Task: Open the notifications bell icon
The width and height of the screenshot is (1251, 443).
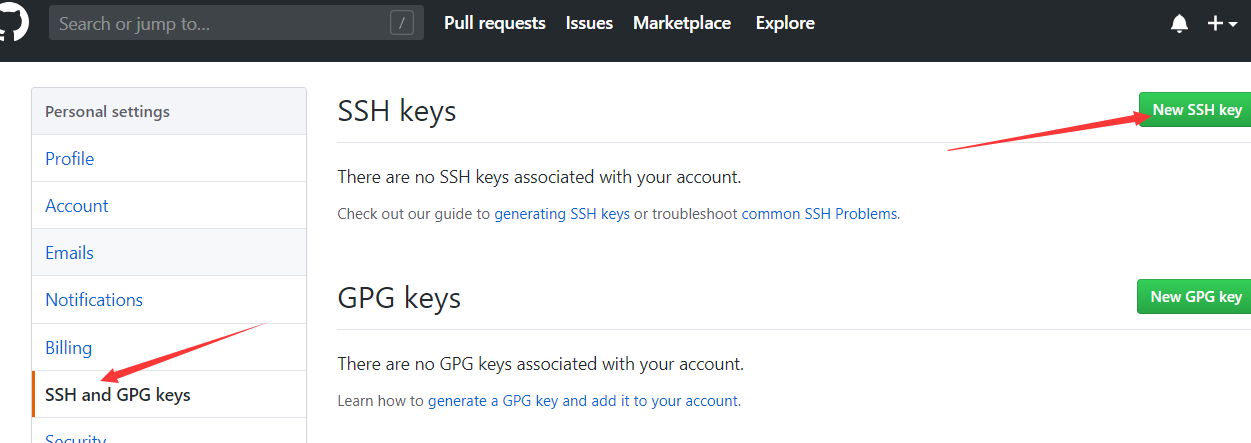Action: (x=1179, y=24)
